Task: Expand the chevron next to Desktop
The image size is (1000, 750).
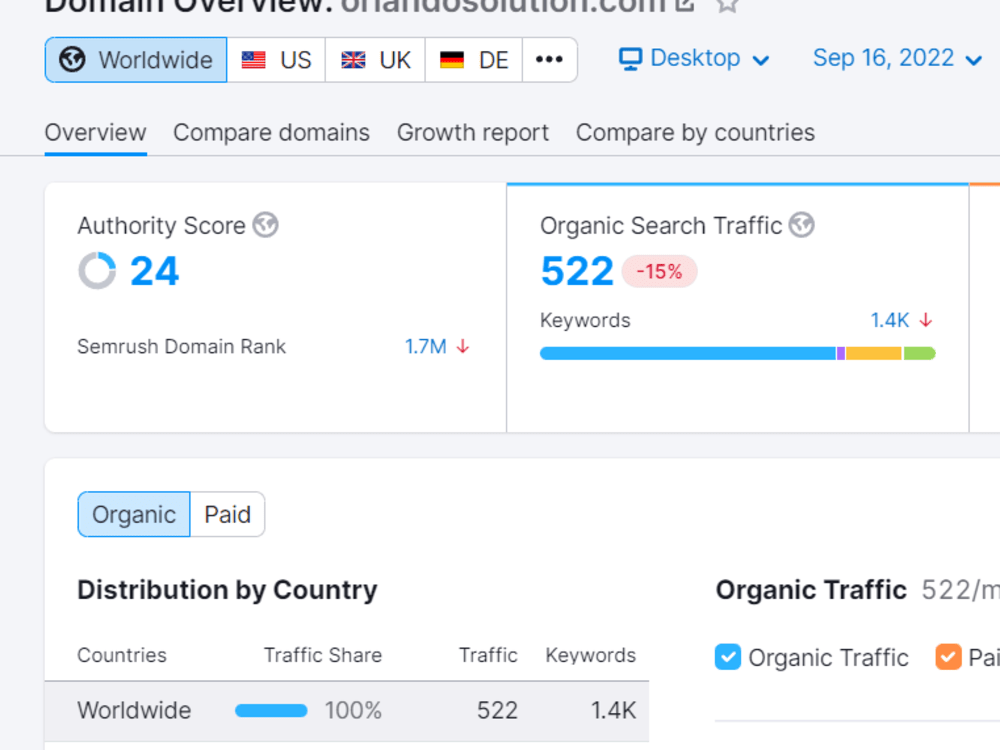Action: coord(761,61)
